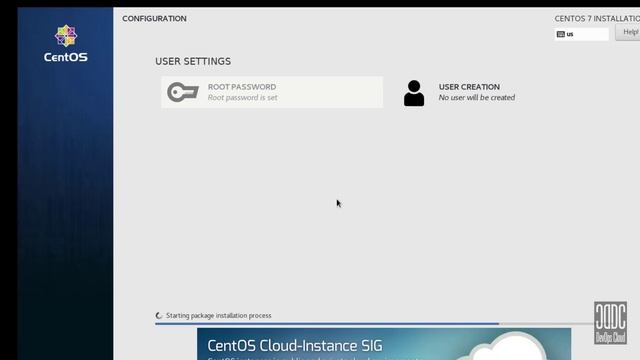The height and width of the screenshot is (360, 640).
Task: Click the CentOS logo in sidebar
Action: tap(66, 44)
